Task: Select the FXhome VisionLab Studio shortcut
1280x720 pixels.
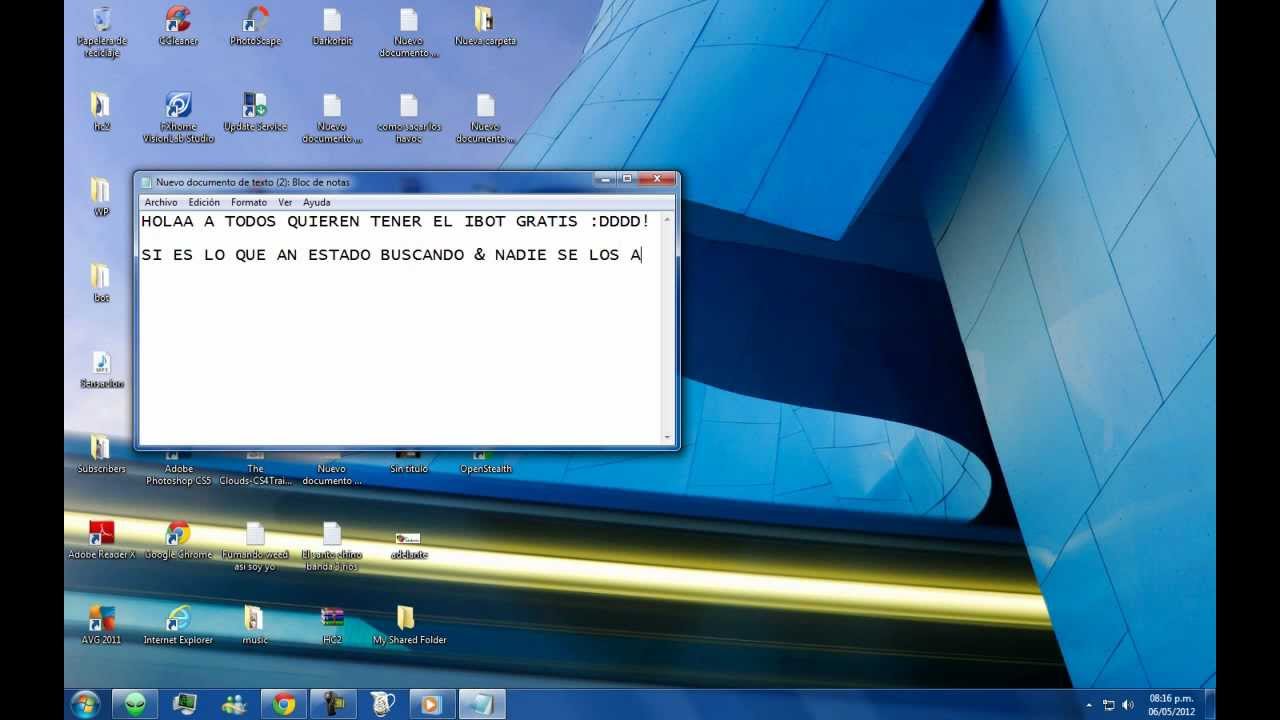Action: (178, 117)
